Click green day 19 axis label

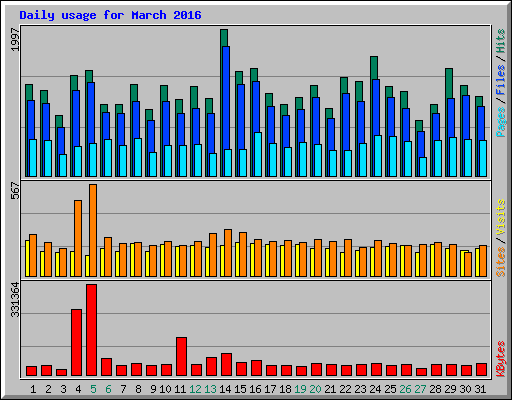tap(300, 389)
